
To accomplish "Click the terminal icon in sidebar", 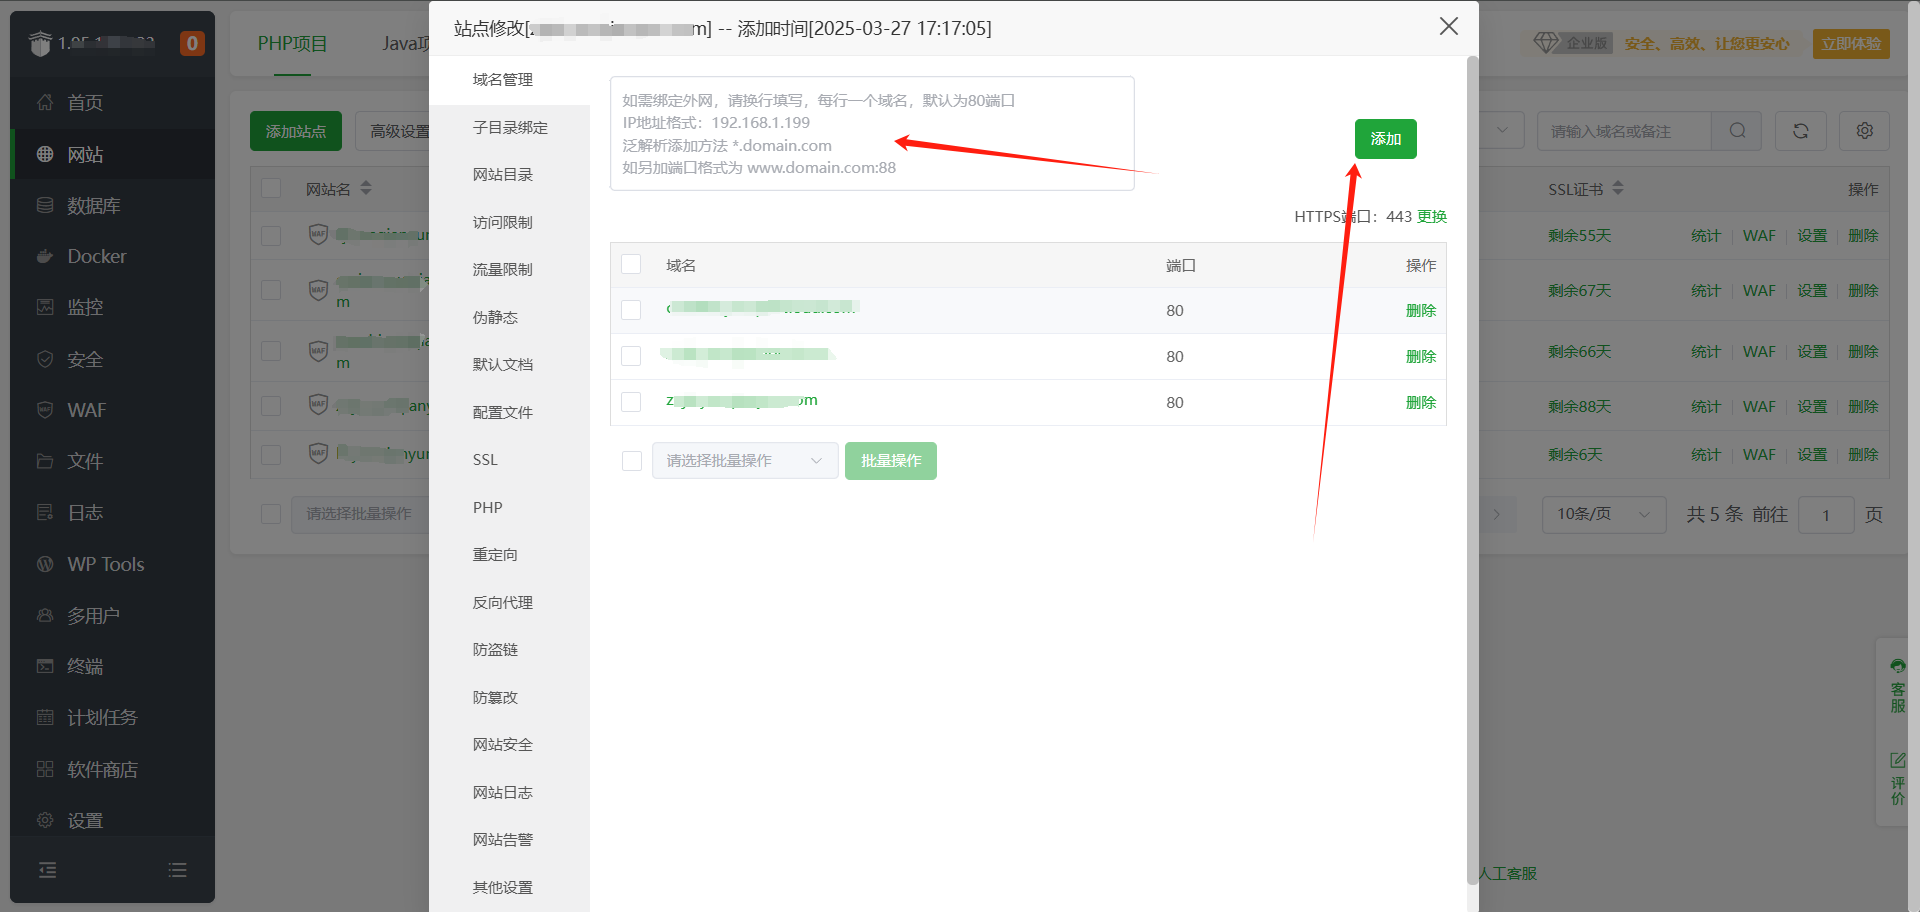I will coord(45,666).
